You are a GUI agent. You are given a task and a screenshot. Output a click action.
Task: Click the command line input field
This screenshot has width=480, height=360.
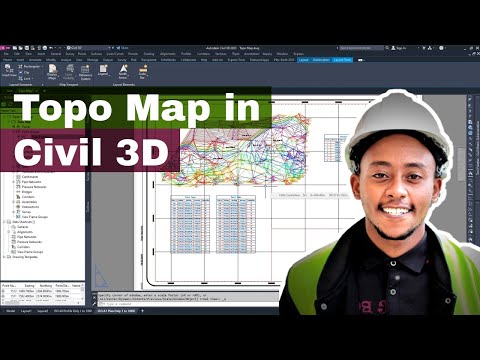(x=187, y=304)
